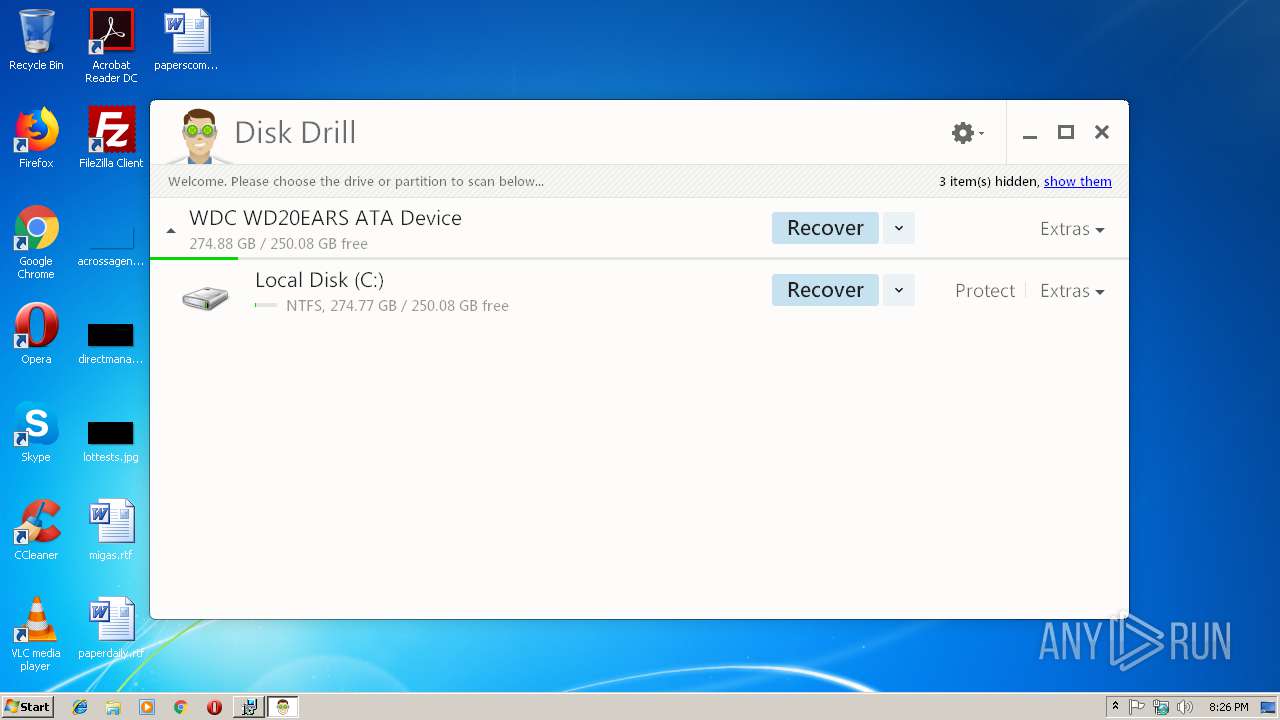Close the Disk Drill window

tap(1102, 132)
